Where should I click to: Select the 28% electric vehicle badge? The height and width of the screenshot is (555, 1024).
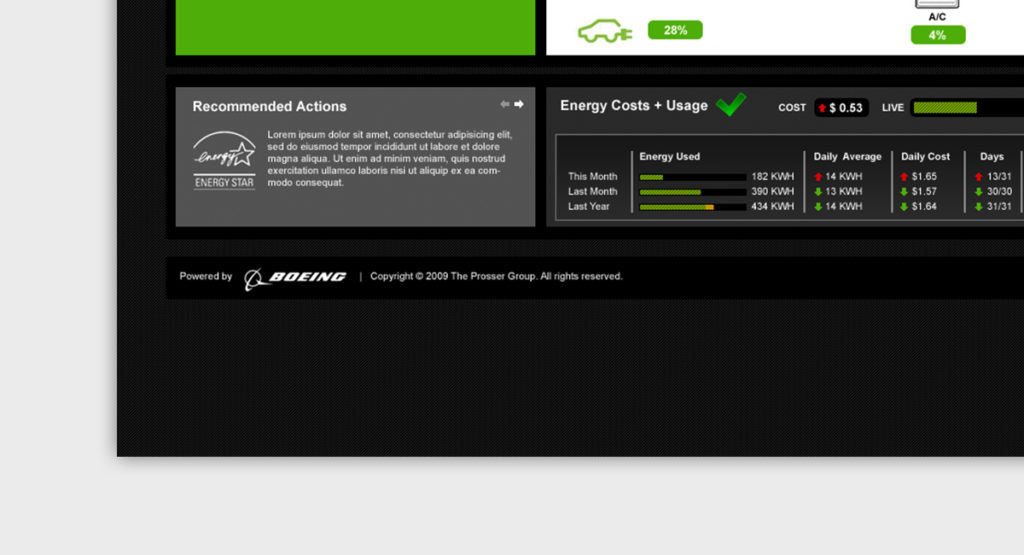[675, 30]
